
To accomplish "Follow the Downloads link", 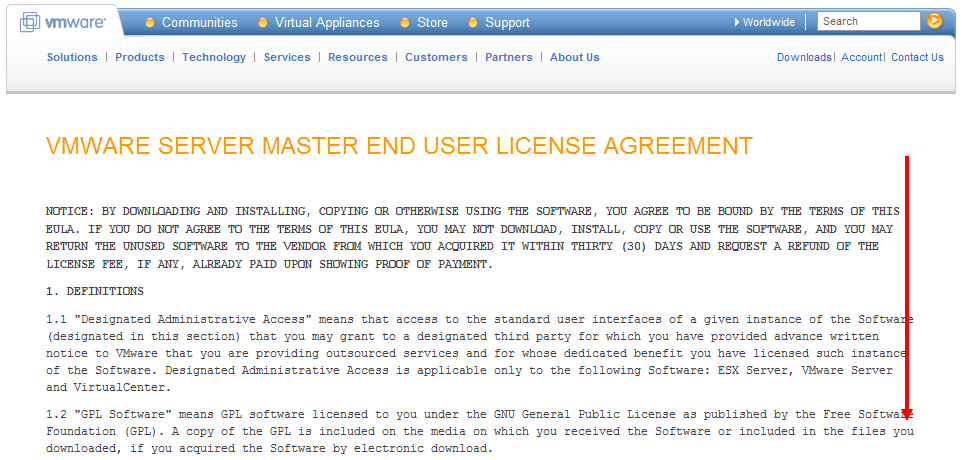I will coord(804,57).
